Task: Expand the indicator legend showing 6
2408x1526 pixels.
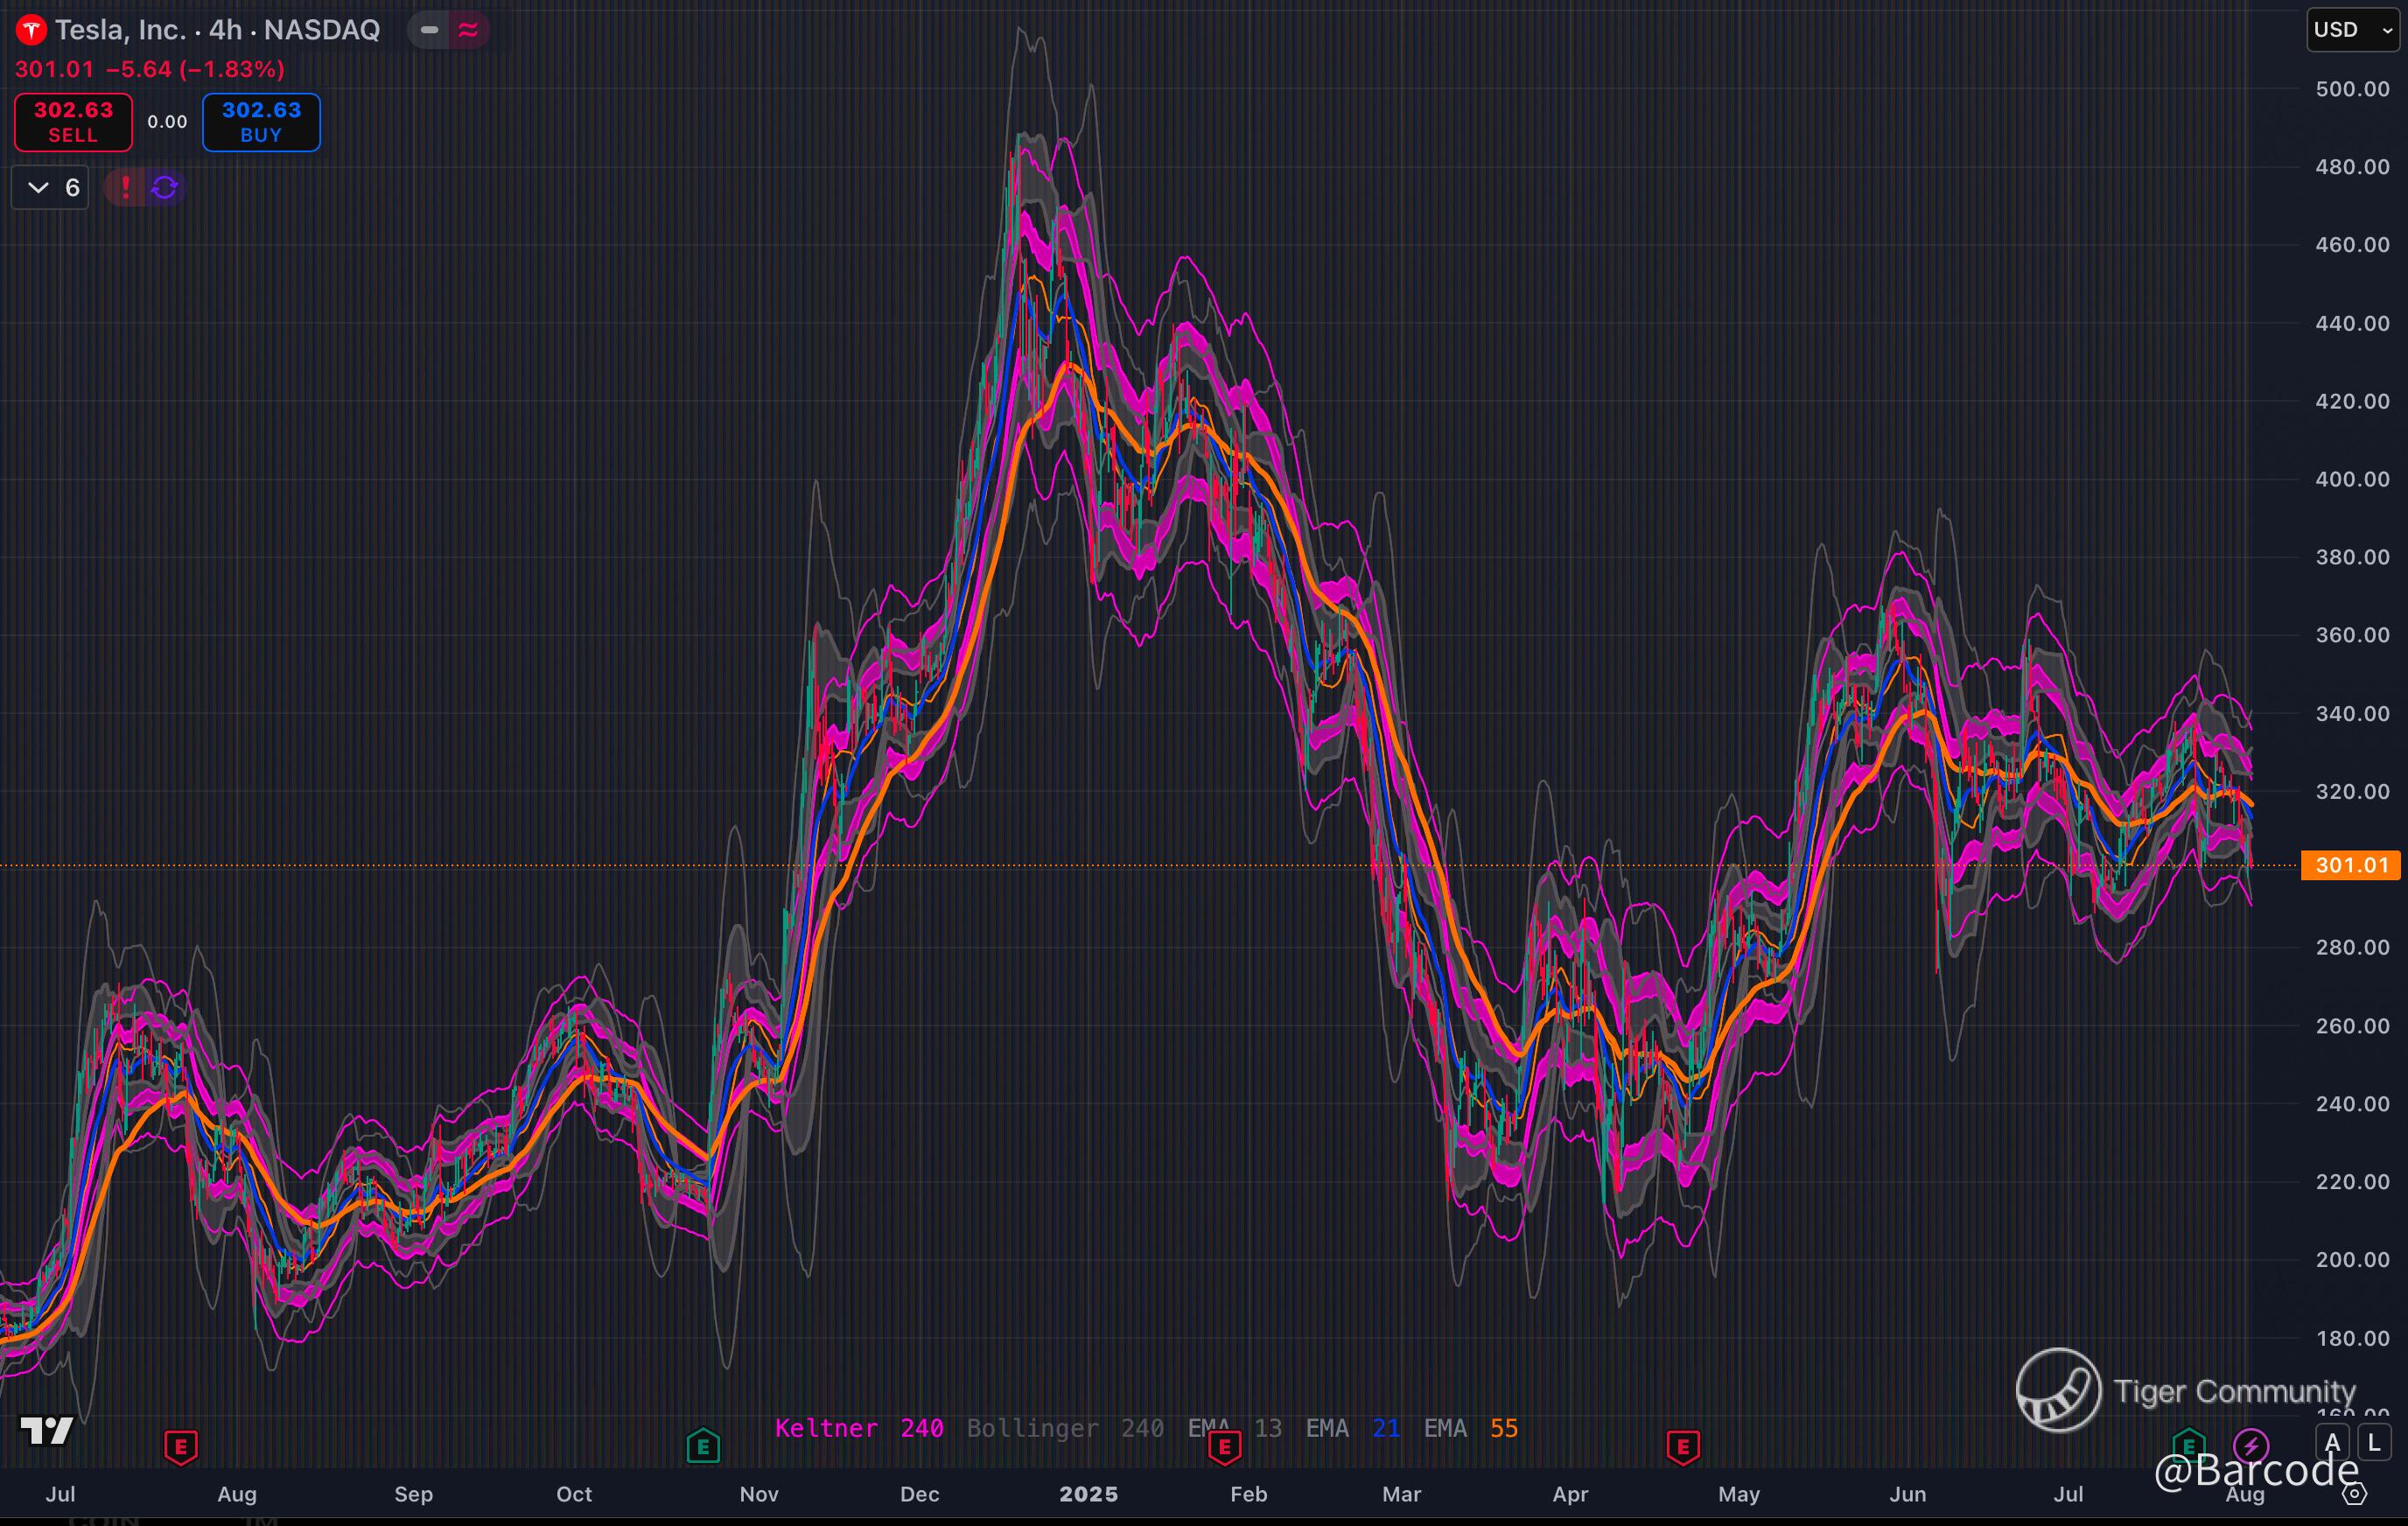Action: point(51,187)
